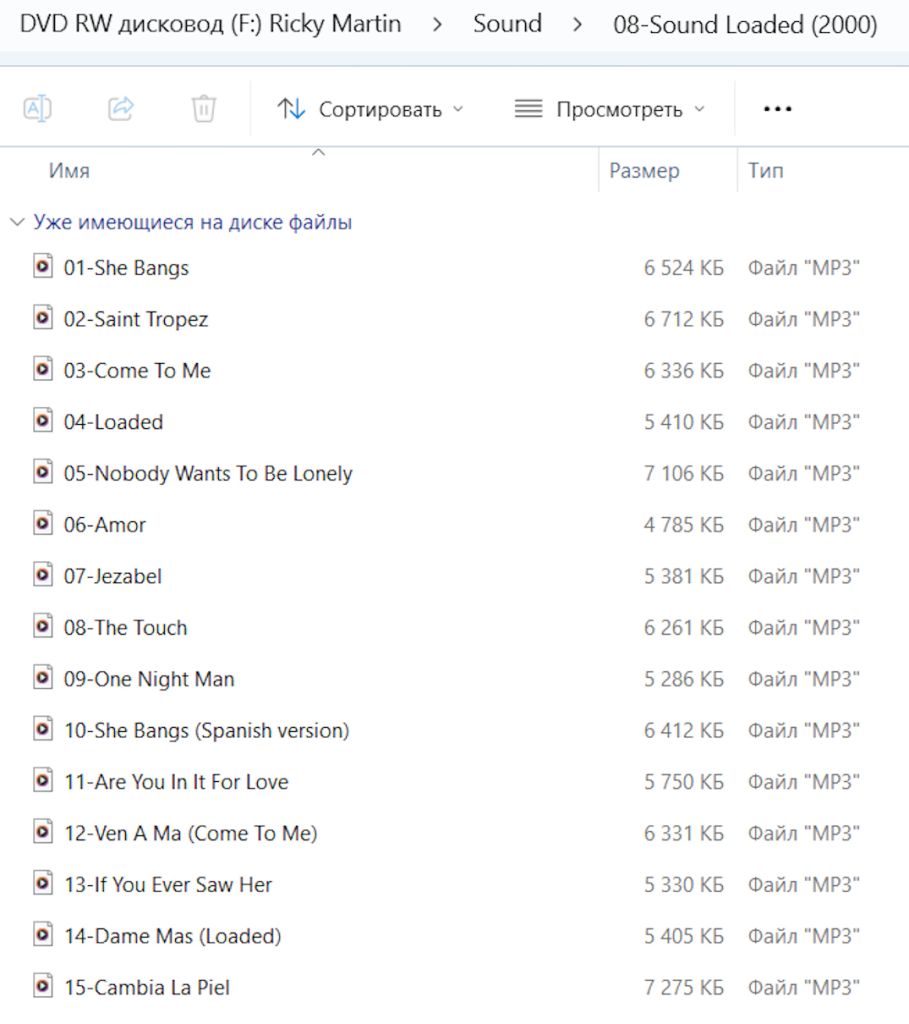Click the 6 524 КБ size value
This screenshot has height=1024, width=909.
[x=684, y=268]
